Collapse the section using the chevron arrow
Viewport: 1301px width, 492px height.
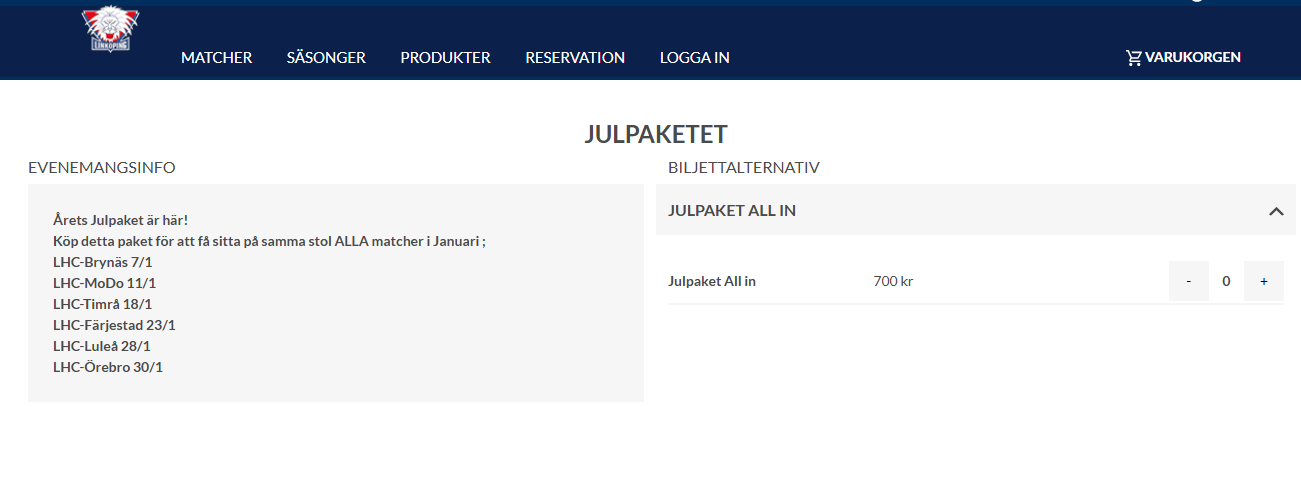1275,211
